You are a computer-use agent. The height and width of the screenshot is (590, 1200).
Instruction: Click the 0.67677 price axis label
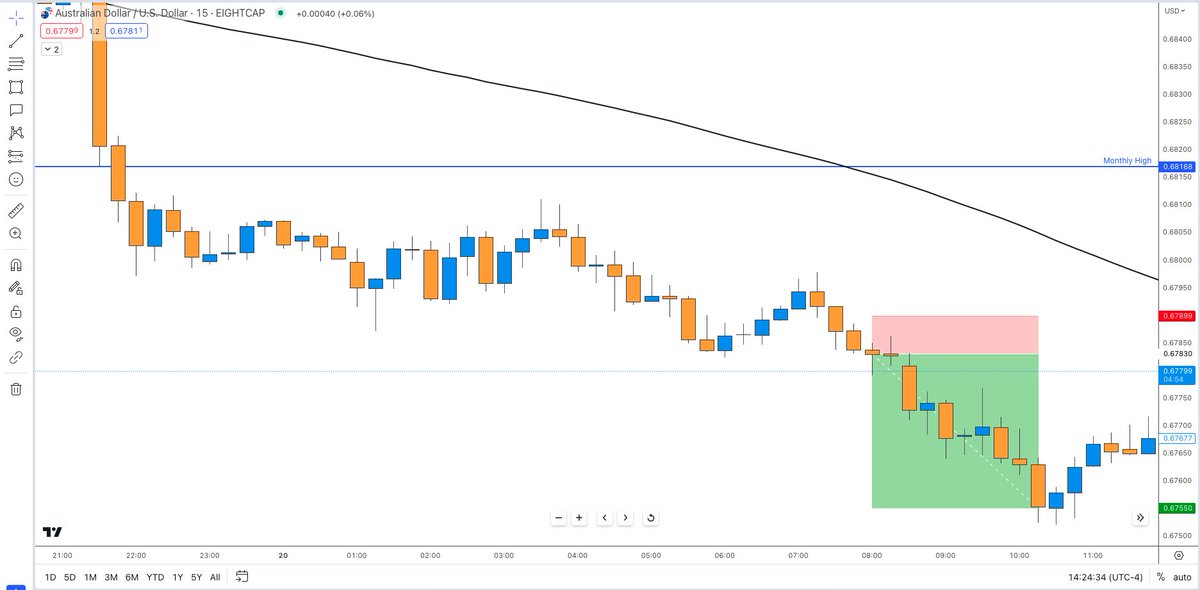click(x=1176, y=438)
